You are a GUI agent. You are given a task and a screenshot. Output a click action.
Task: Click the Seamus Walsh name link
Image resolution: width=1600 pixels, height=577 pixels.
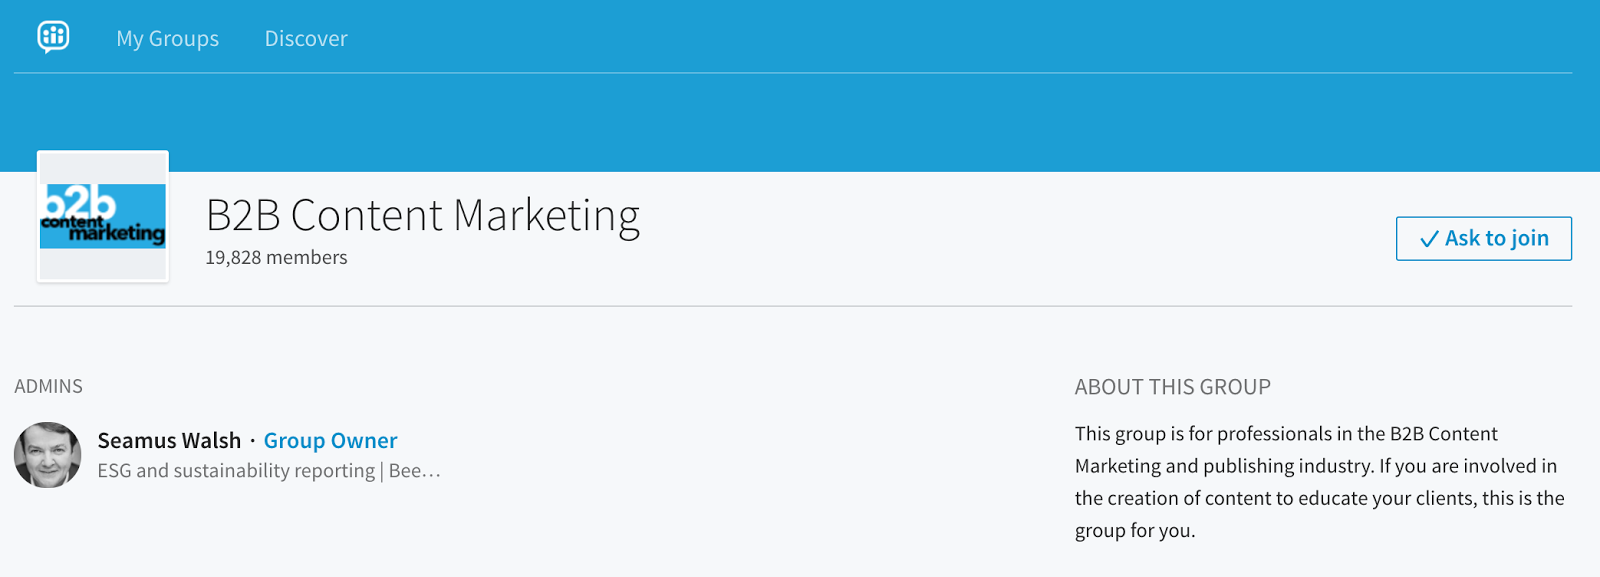[169, 441]
